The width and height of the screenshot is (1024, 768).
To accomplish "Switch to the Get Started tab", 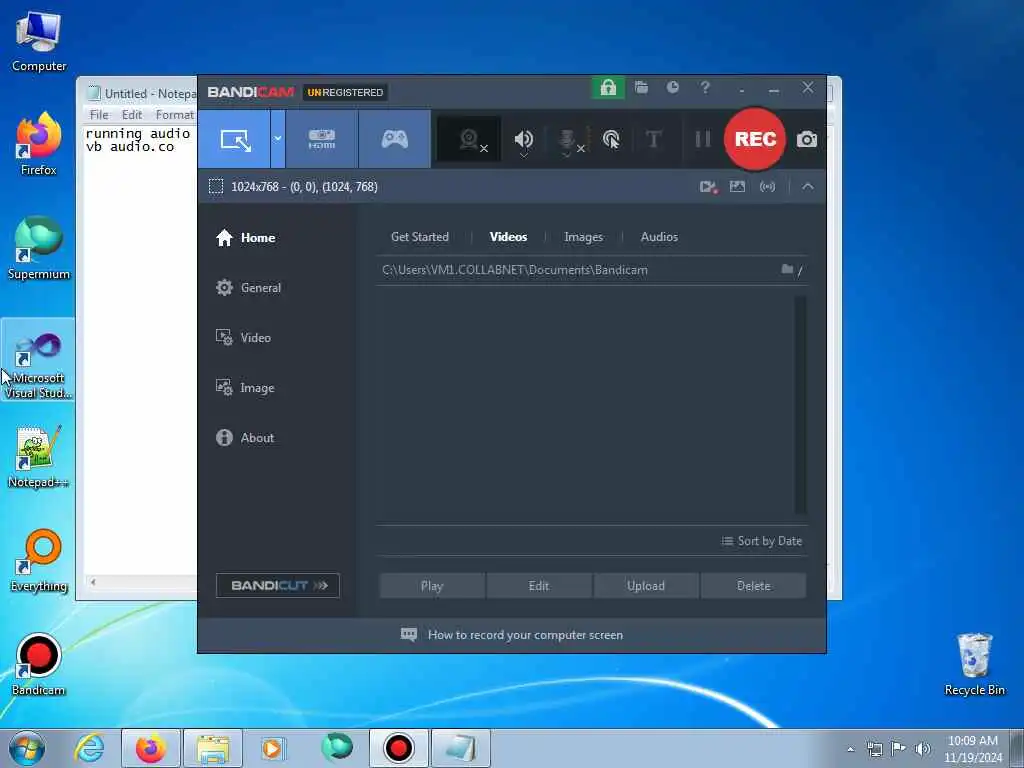I will [419, 237].
